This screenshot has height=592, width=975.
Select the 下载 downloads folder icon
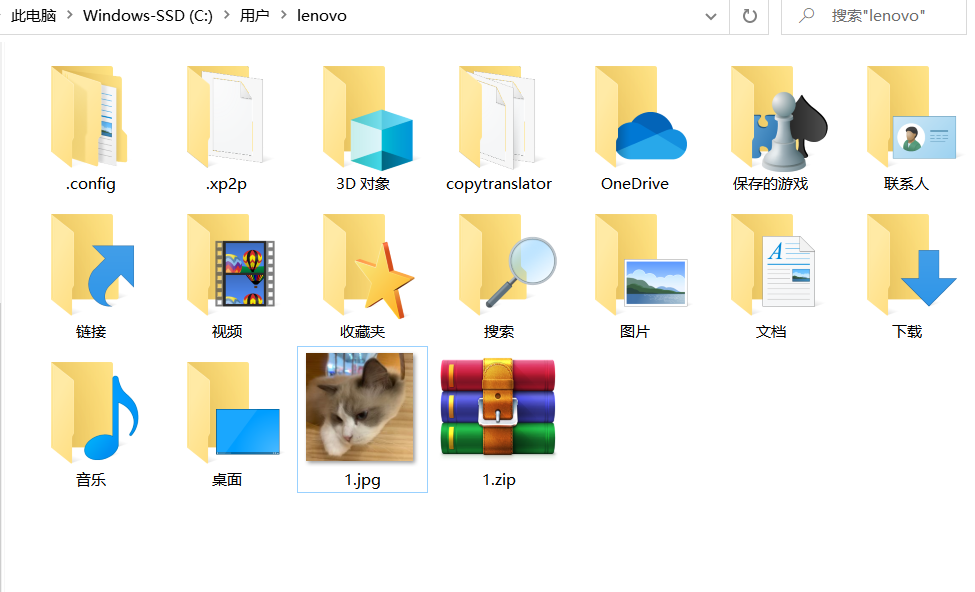click(912, 264)
